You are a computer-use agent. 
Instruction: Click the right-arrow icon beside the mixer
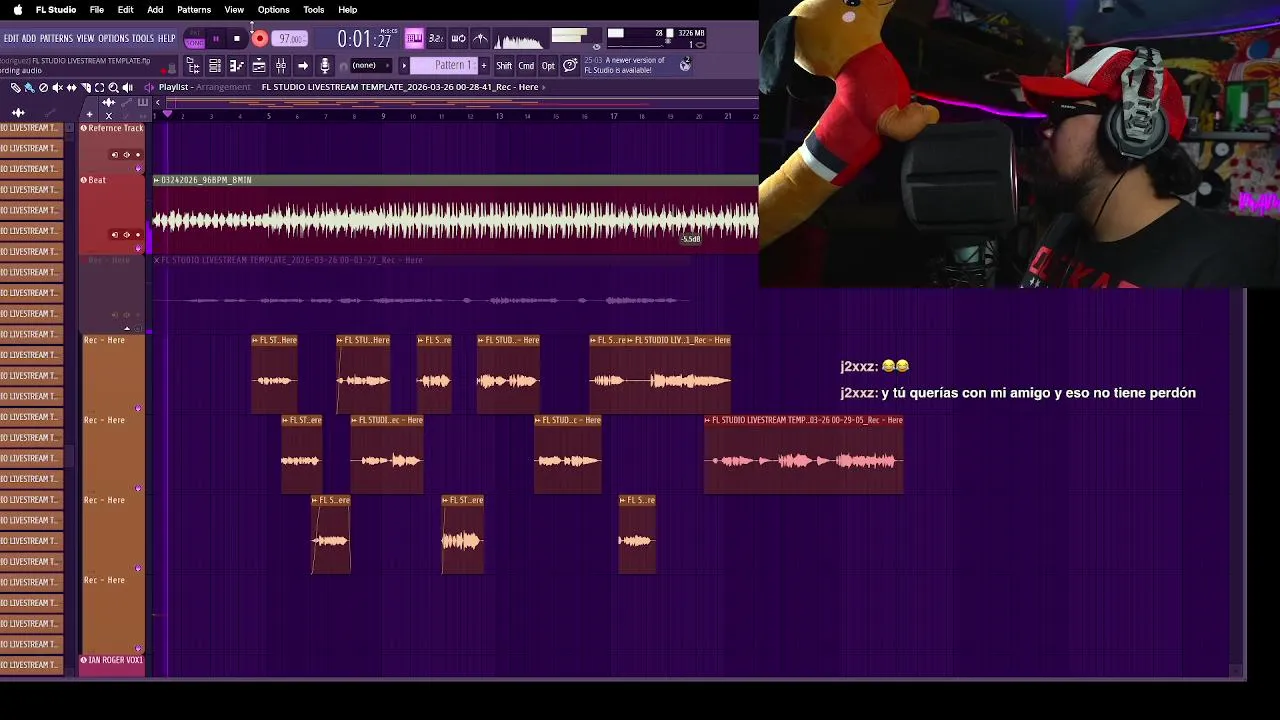click(303, 65)
